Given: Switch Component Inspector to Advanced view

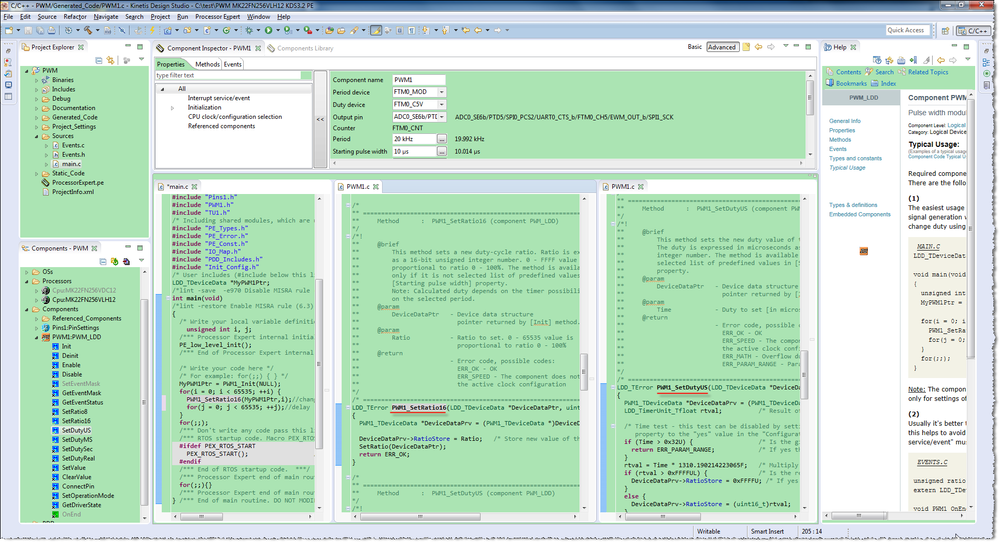Looking at the screenshot, I should point(721,47).
